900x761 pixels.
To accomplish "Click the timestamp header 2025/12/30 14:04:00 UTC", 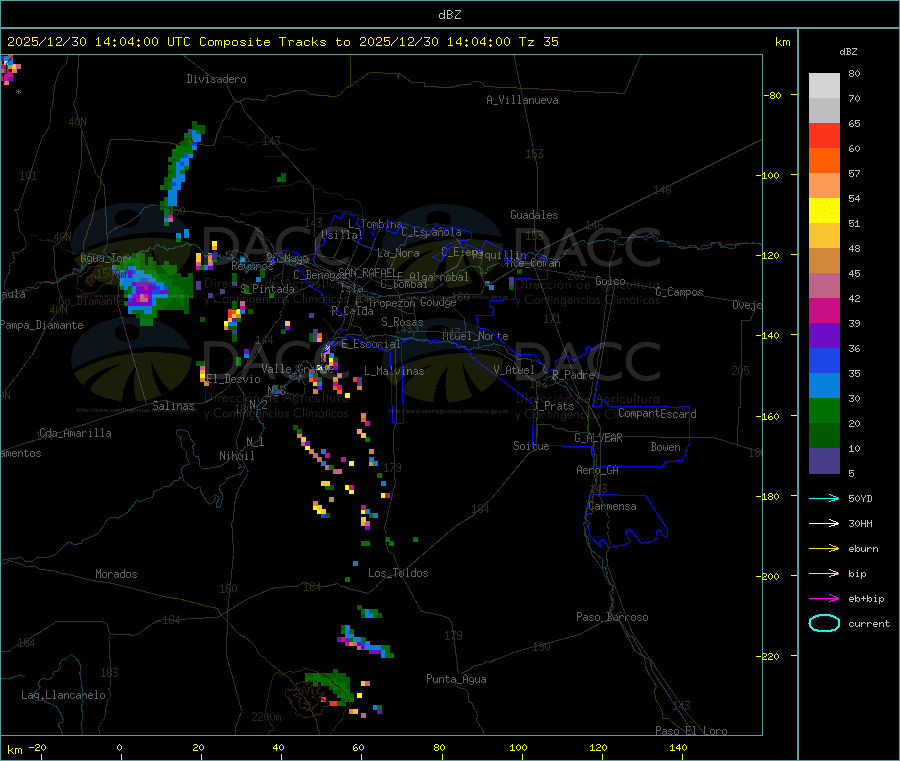I will [x=99, y=42].
